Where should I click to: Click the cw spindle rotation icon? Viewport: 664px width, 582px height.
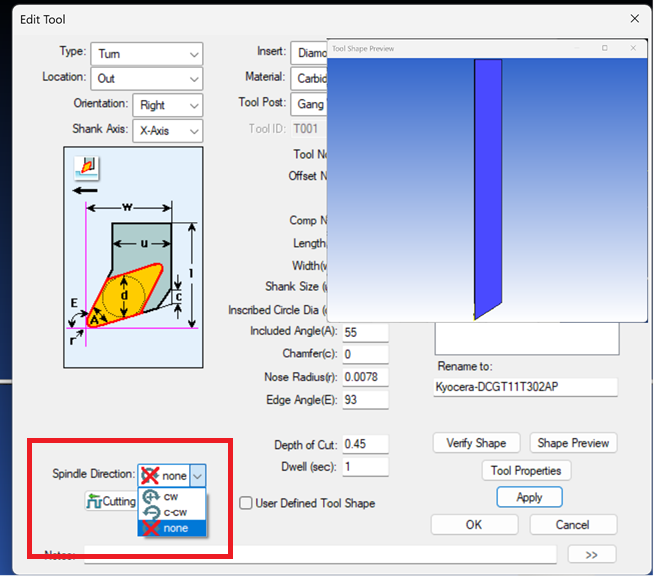pyautogui.click(x=151, y=496)
